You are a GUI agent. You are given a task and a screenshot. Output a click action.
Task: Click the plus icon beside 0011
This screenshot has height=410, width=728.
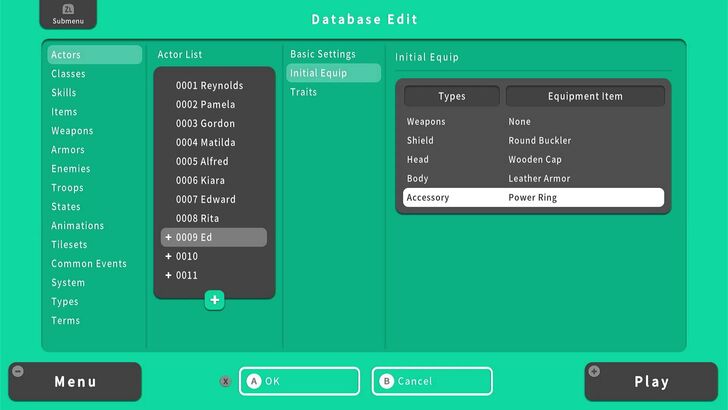tap(169, 275)
